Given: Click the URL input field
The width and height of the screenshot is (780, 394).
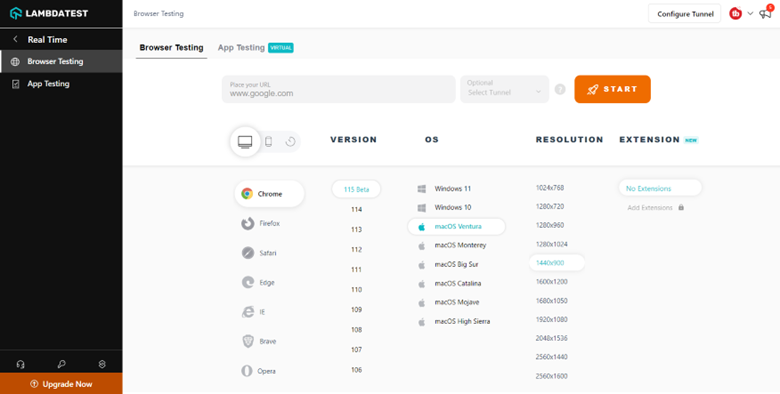Looking at the screenshot, I should pyautogui.click(x=338, y=89).
